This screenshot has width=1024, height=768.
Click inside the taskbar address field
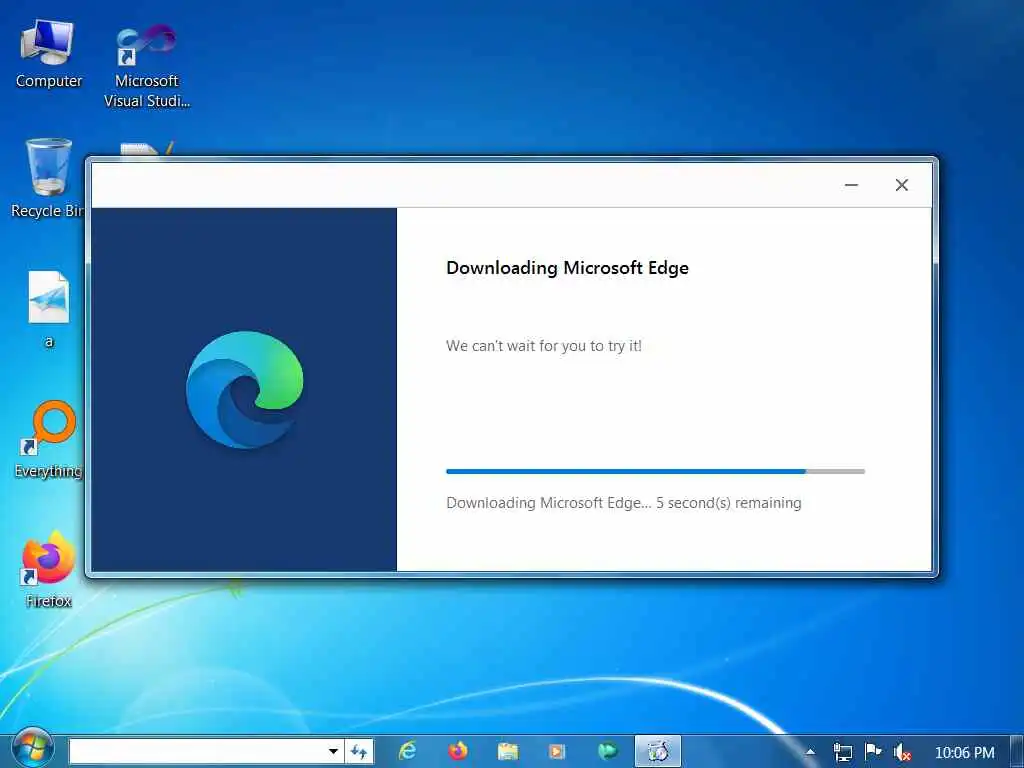pos(198,752)
